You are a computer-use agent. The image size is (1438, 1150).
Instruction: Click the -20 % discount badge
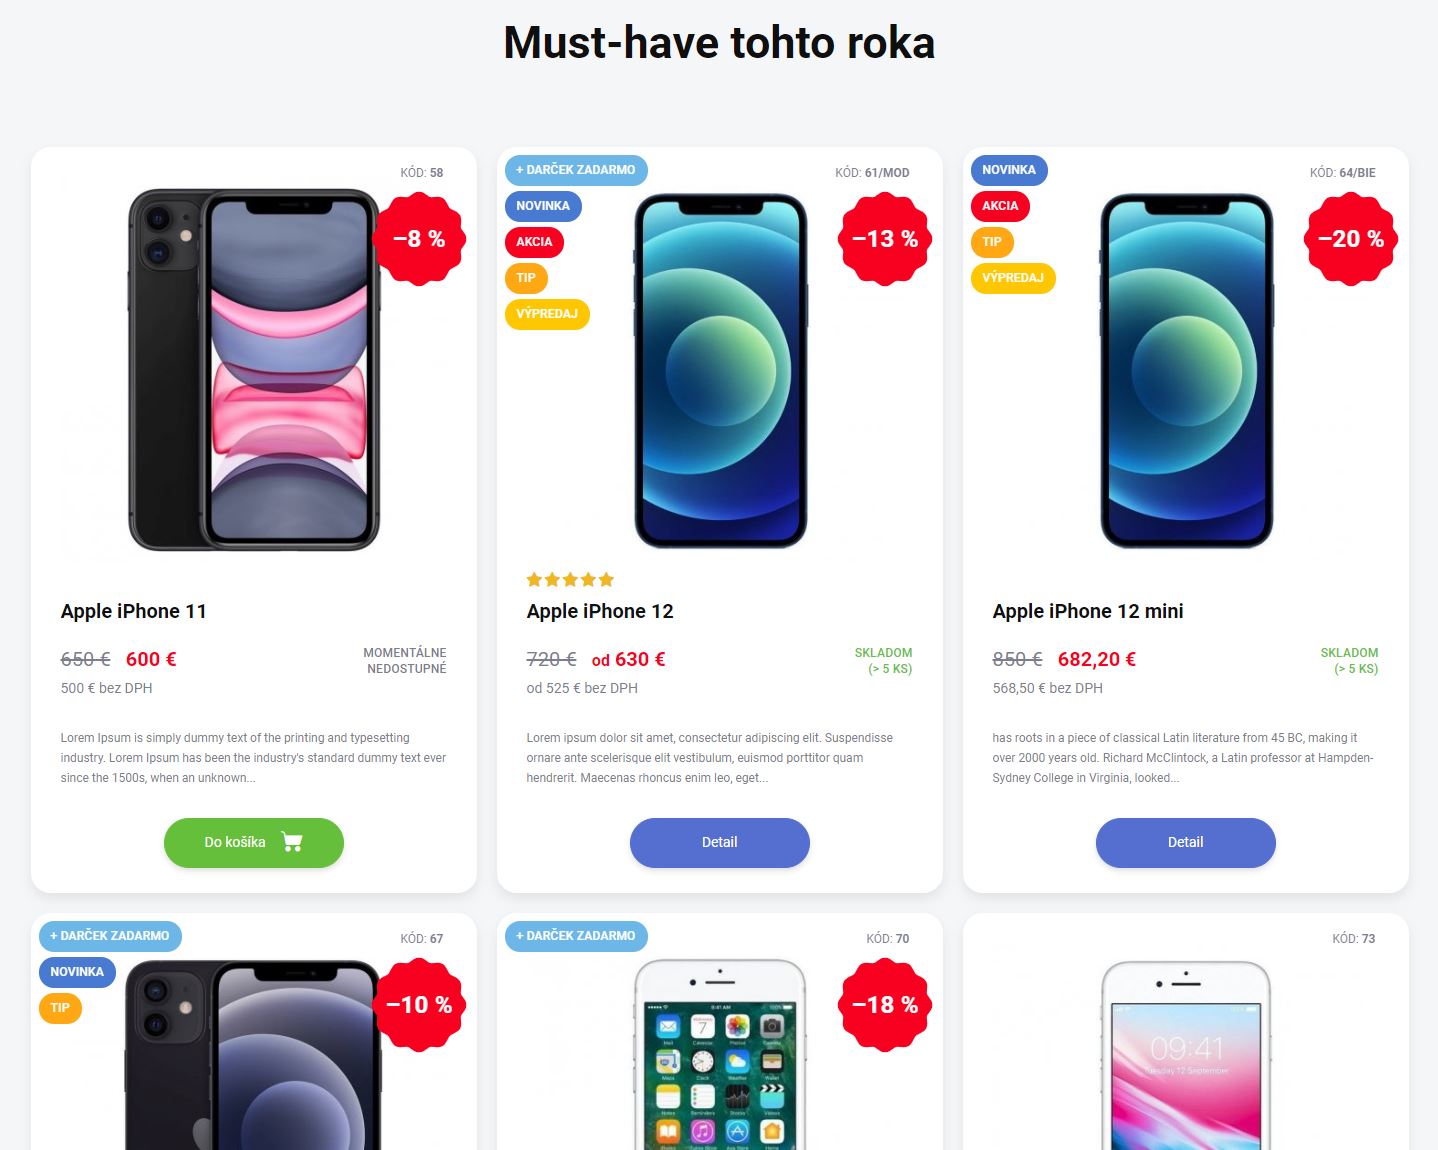tap(1351, 239)
